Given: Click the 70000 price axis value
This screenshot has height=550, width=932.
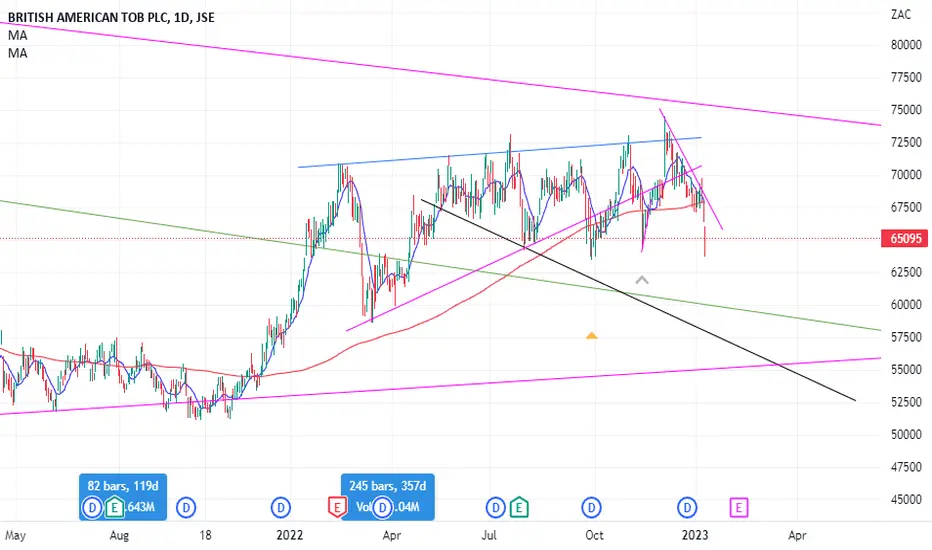Looking at the screenshot, I should [906, 175].
